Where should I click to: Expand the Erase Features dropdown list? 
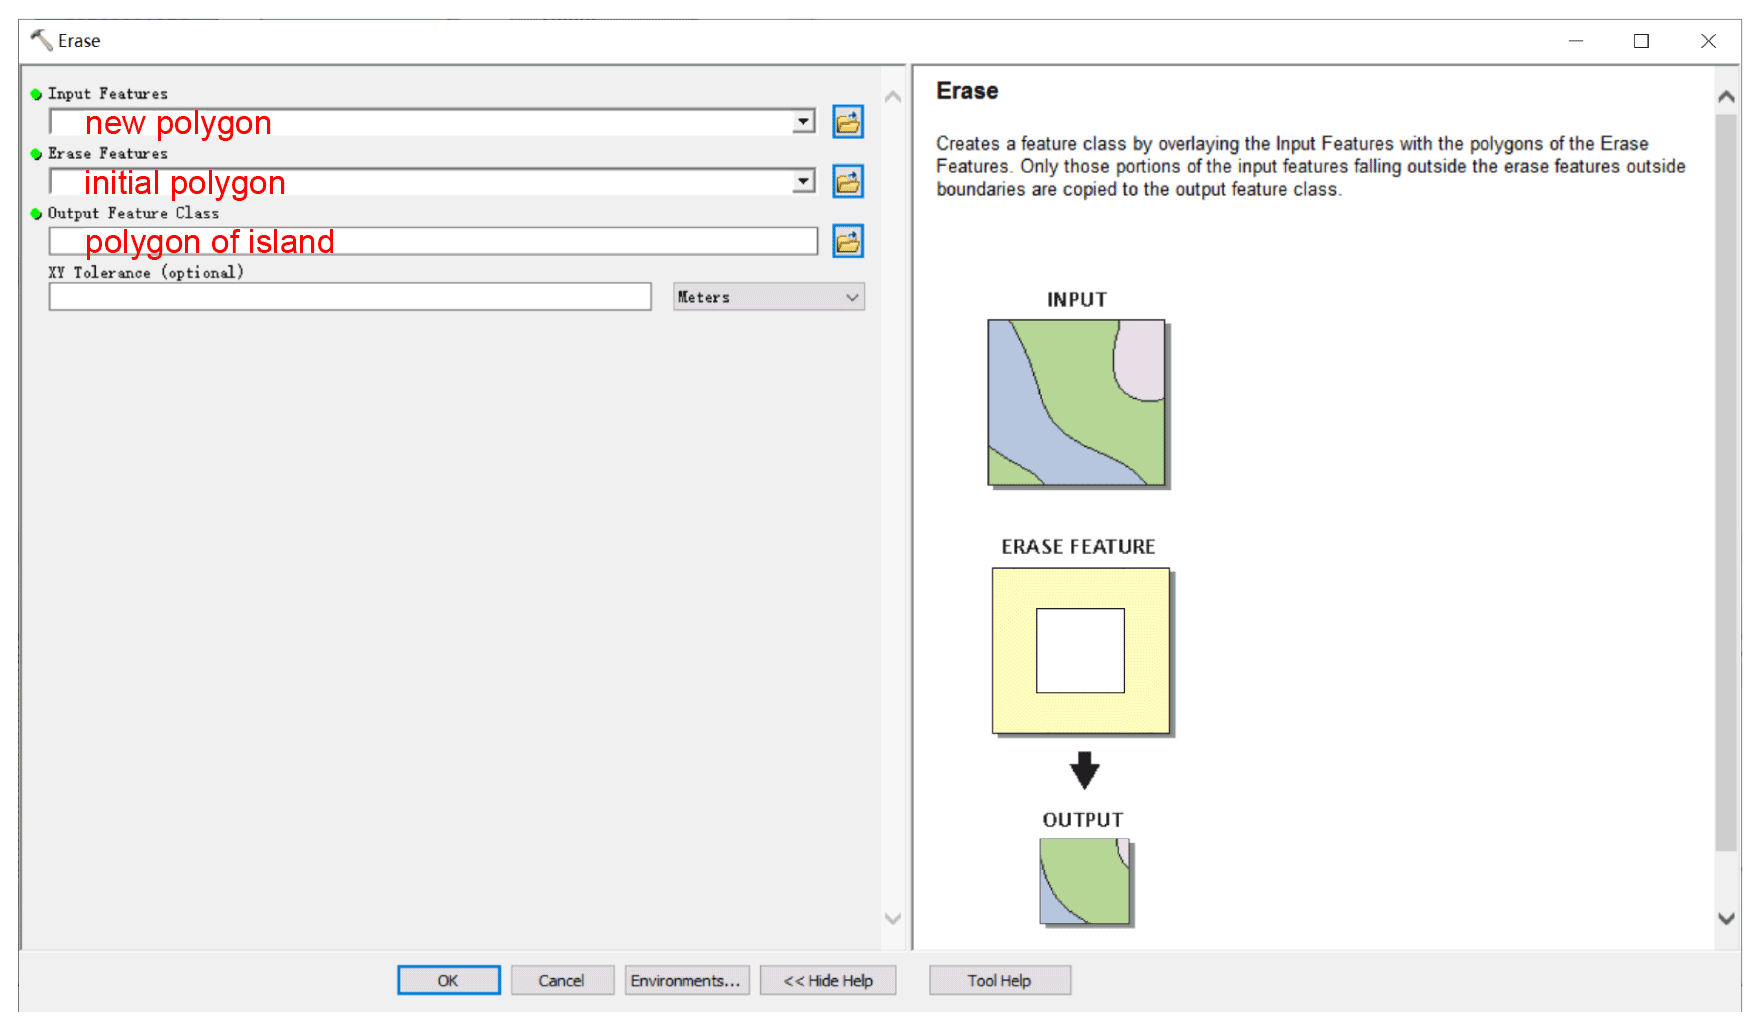(803, 182)
